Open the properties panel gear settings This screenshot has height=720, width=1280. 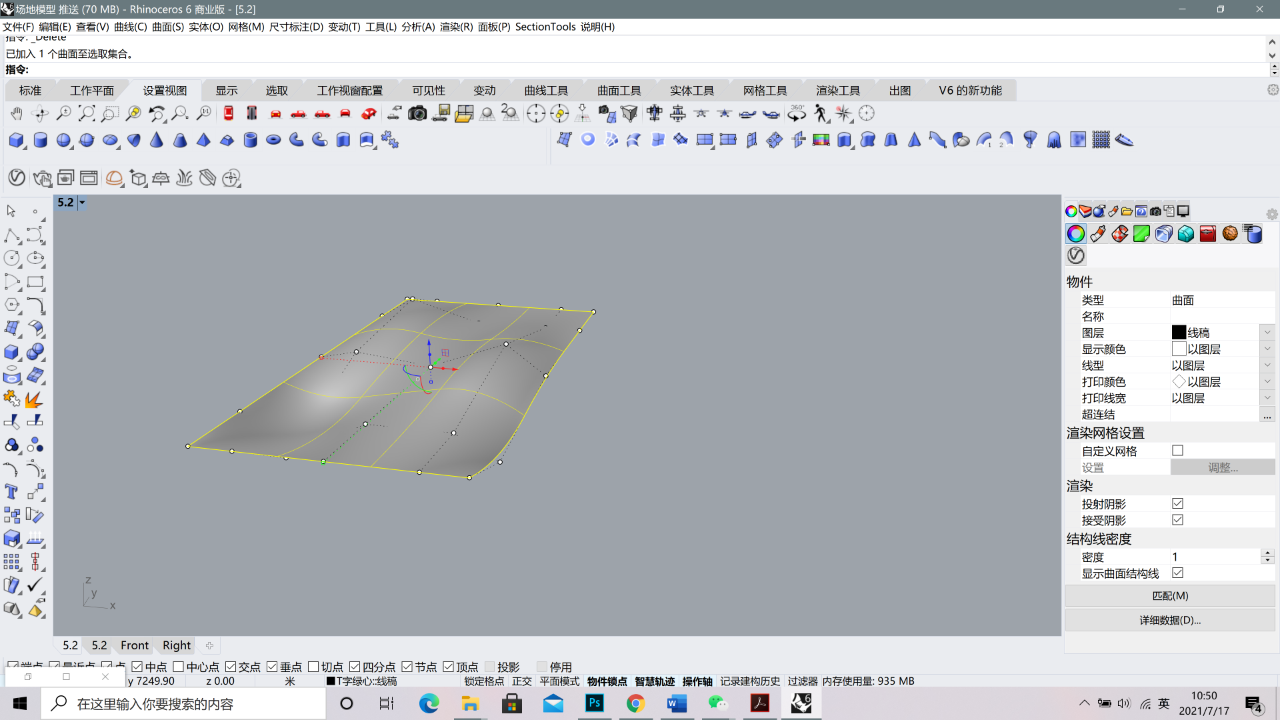coord(1272,214)
